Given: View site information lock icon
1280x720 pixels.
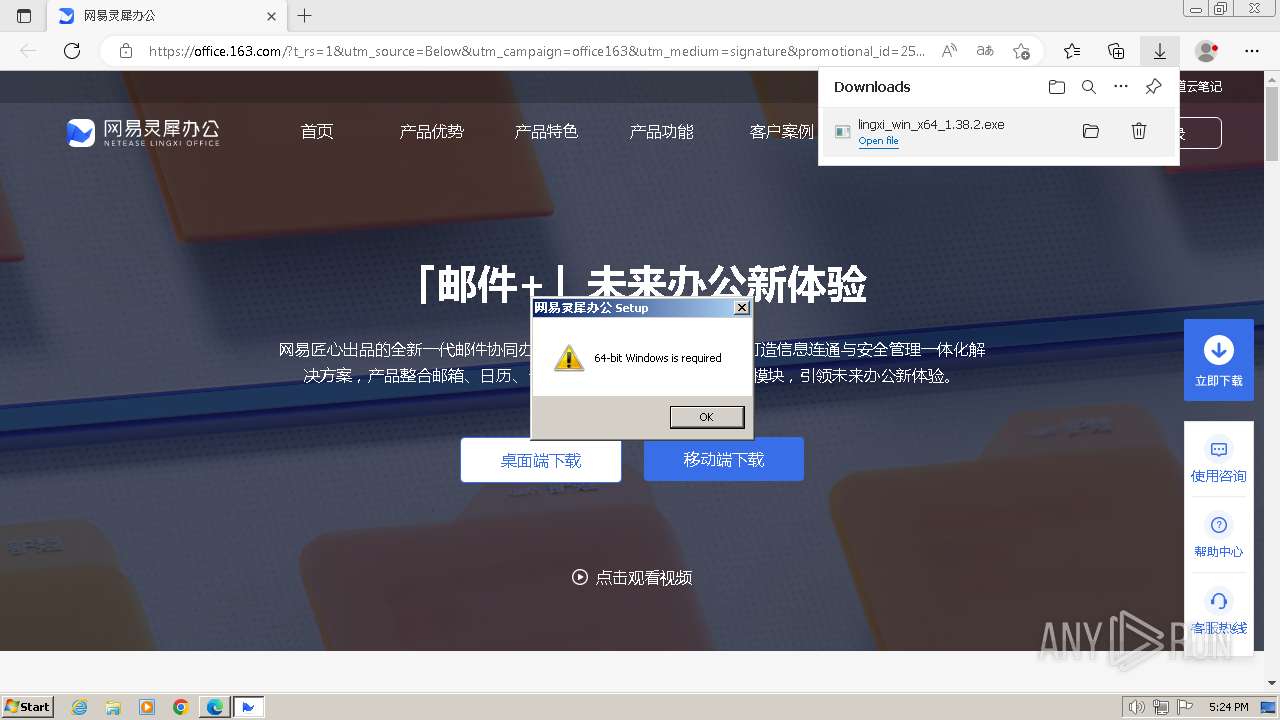Looking at the screenshot, I should tap(125, 51).
